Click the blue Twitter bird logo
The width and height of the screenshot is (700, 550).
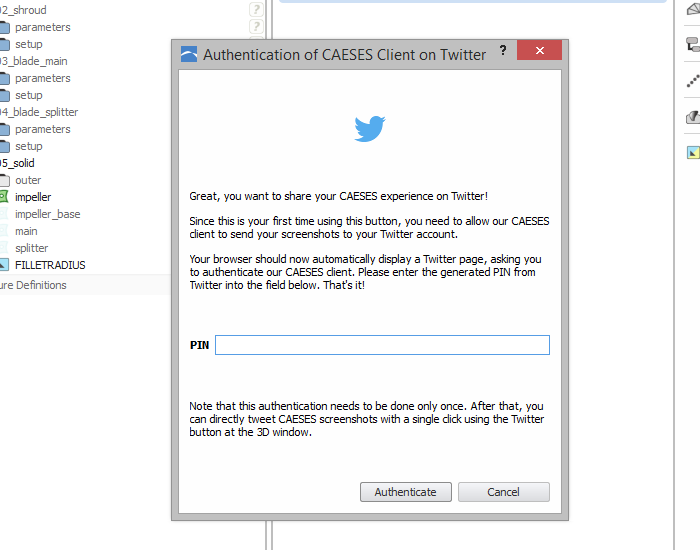[370, 129]
